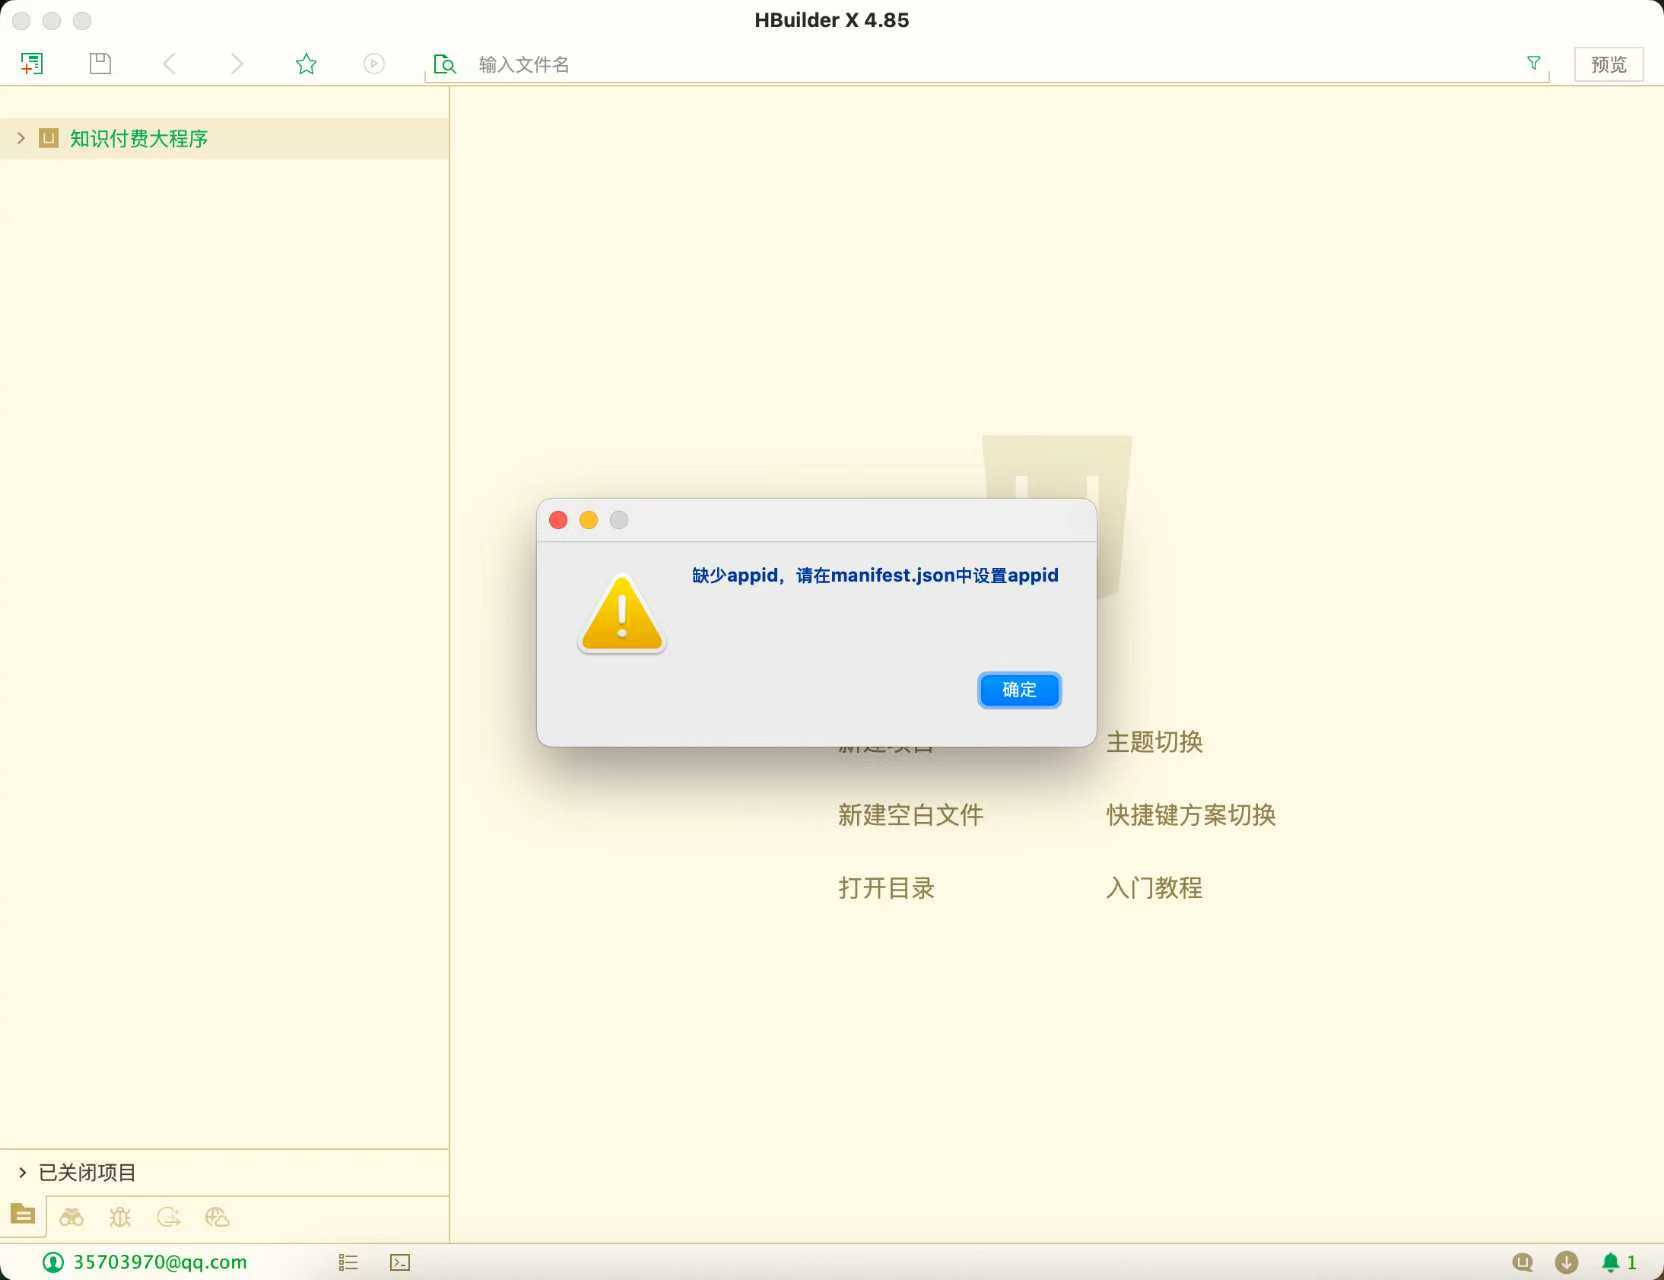Click the save icon in the toolbar
Image resolution: width=1664 pixels, height=1280 pixels.
(x=100, y=64)
